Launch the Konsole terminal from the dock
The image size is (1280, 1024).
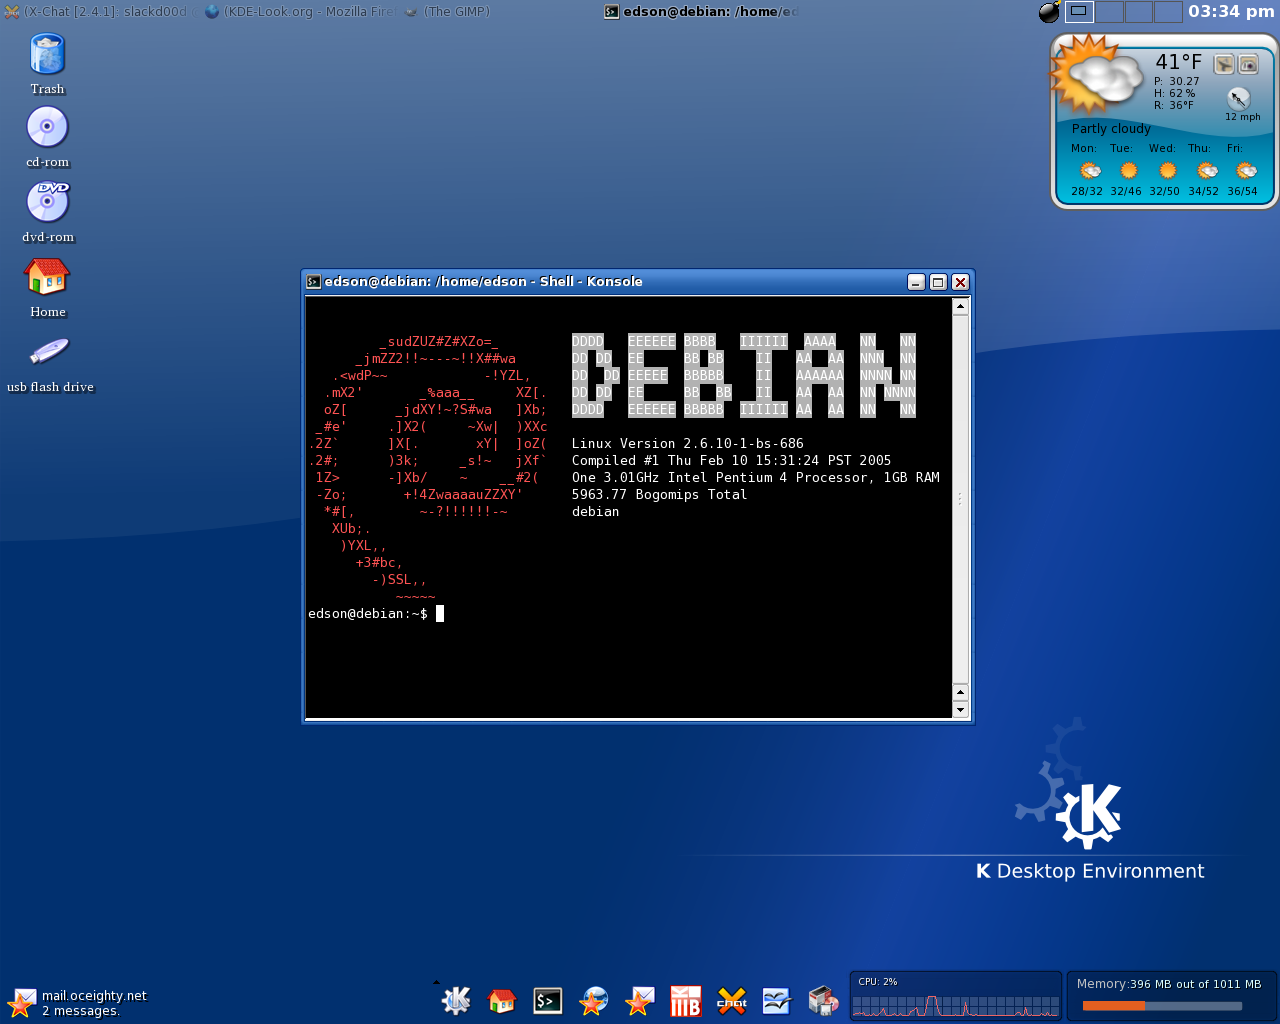click(548, 1000)
